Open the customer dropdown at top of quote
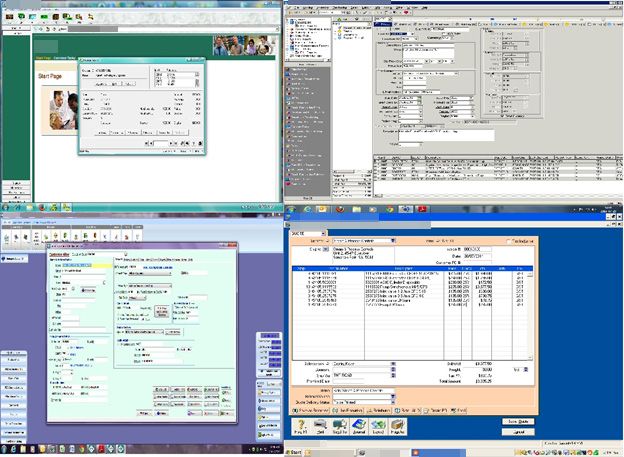This screenshot has height=457, width=624. [394, 242]
